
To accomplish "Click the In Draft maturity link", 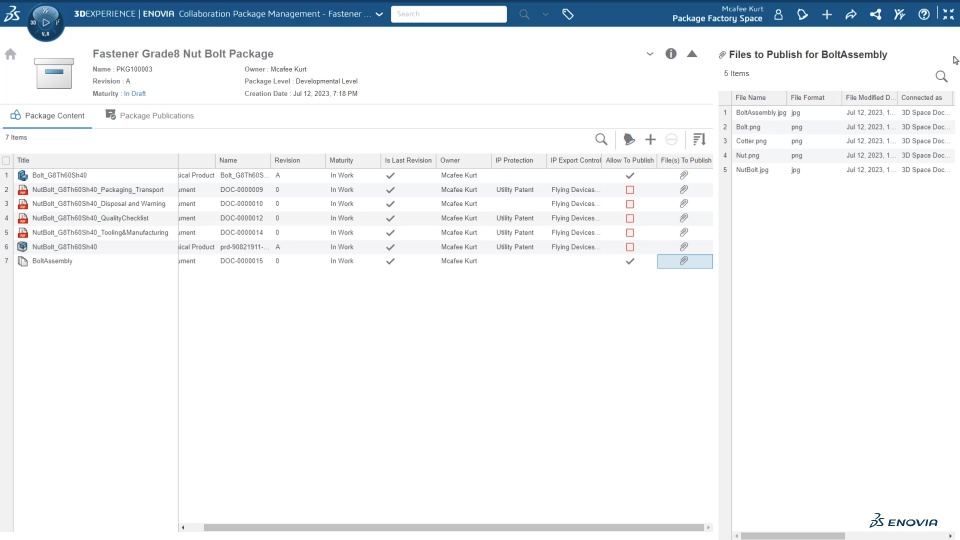I will (x=135, y=94).
